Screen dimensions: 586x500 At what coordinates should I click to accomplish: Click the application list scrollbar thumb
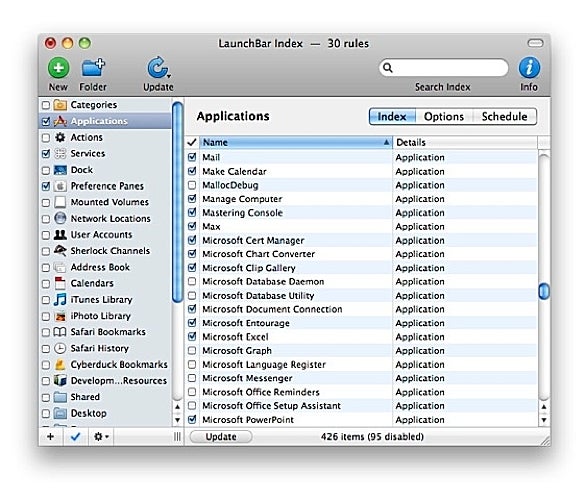point(544,291)
